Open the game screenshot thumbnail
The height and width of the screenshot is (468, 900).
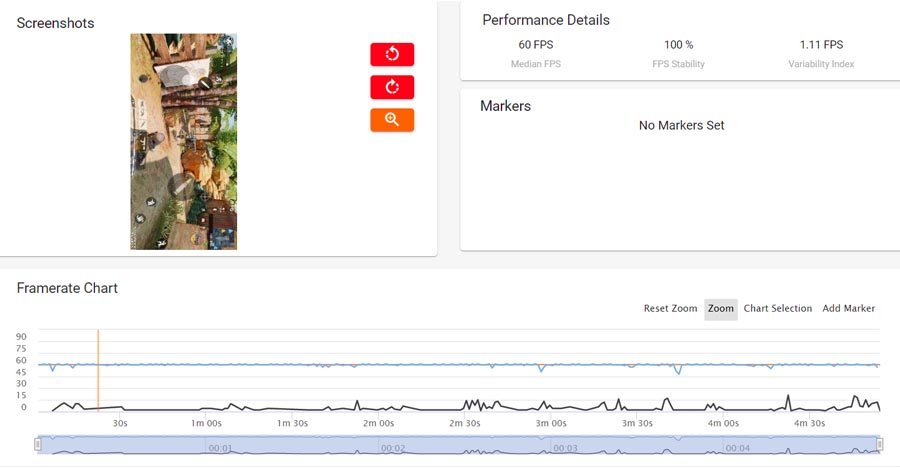183,141
